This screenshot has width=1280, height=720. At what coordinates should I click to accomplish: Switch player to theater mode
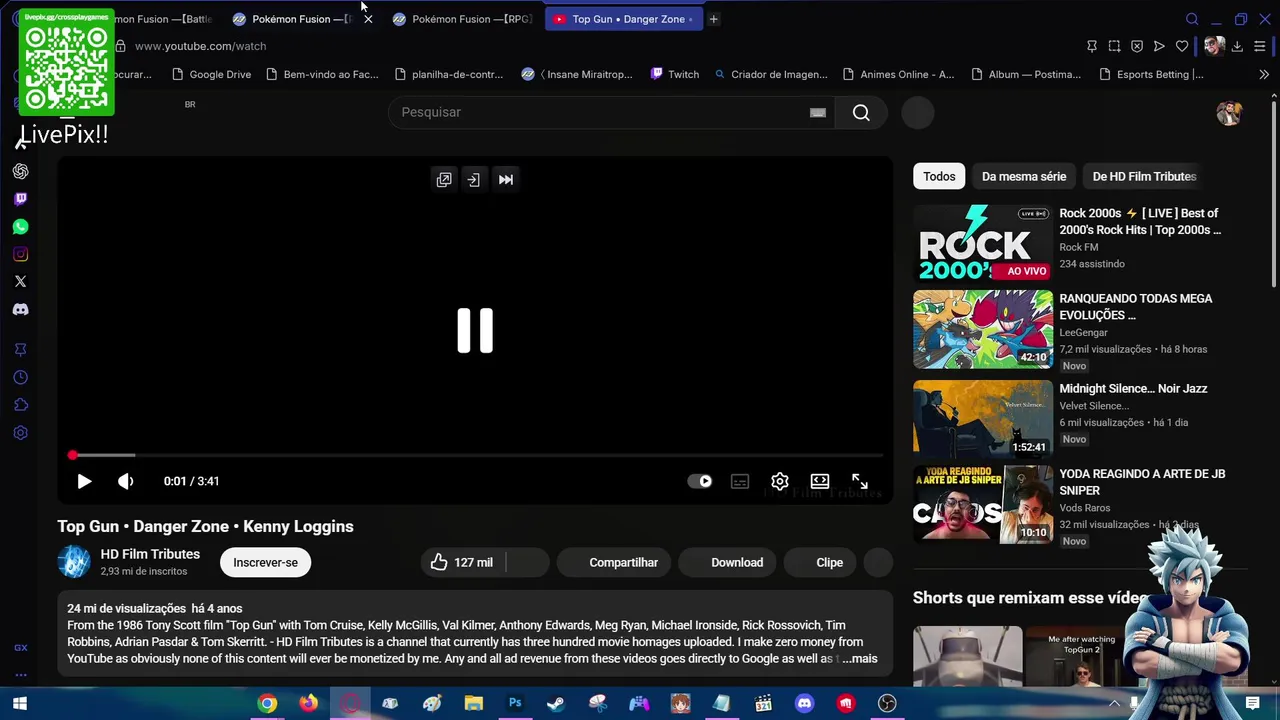(x=820, y=481)
